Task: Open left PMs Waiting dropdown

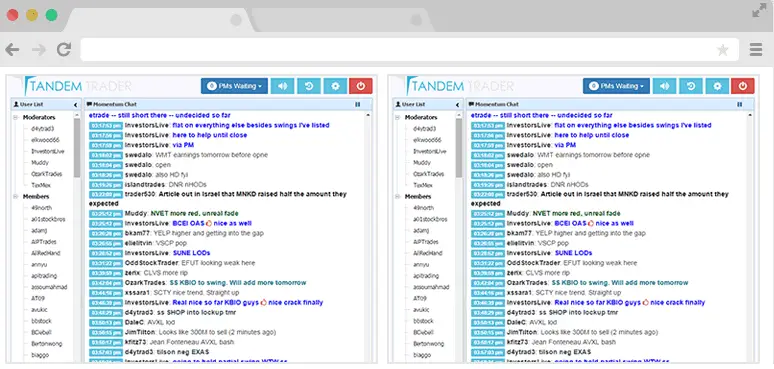Action: (234, 86)
